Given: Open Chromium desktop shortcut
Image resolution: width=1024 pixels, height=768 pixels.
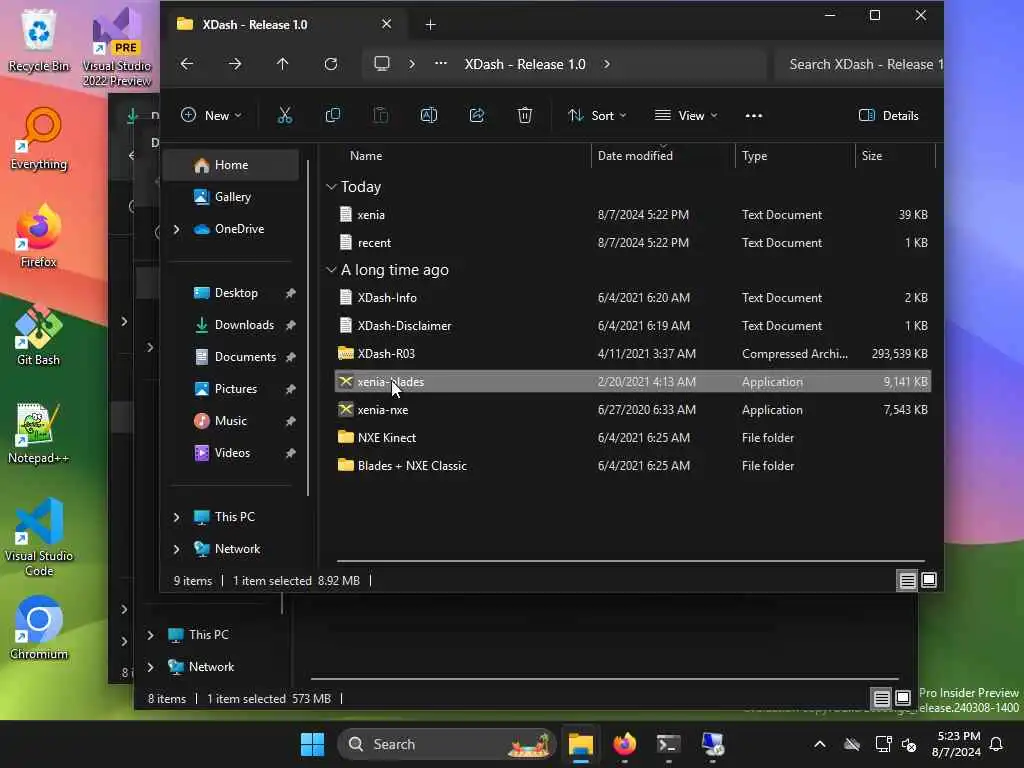Looking at the screenshot, I should tap(39, 628).
